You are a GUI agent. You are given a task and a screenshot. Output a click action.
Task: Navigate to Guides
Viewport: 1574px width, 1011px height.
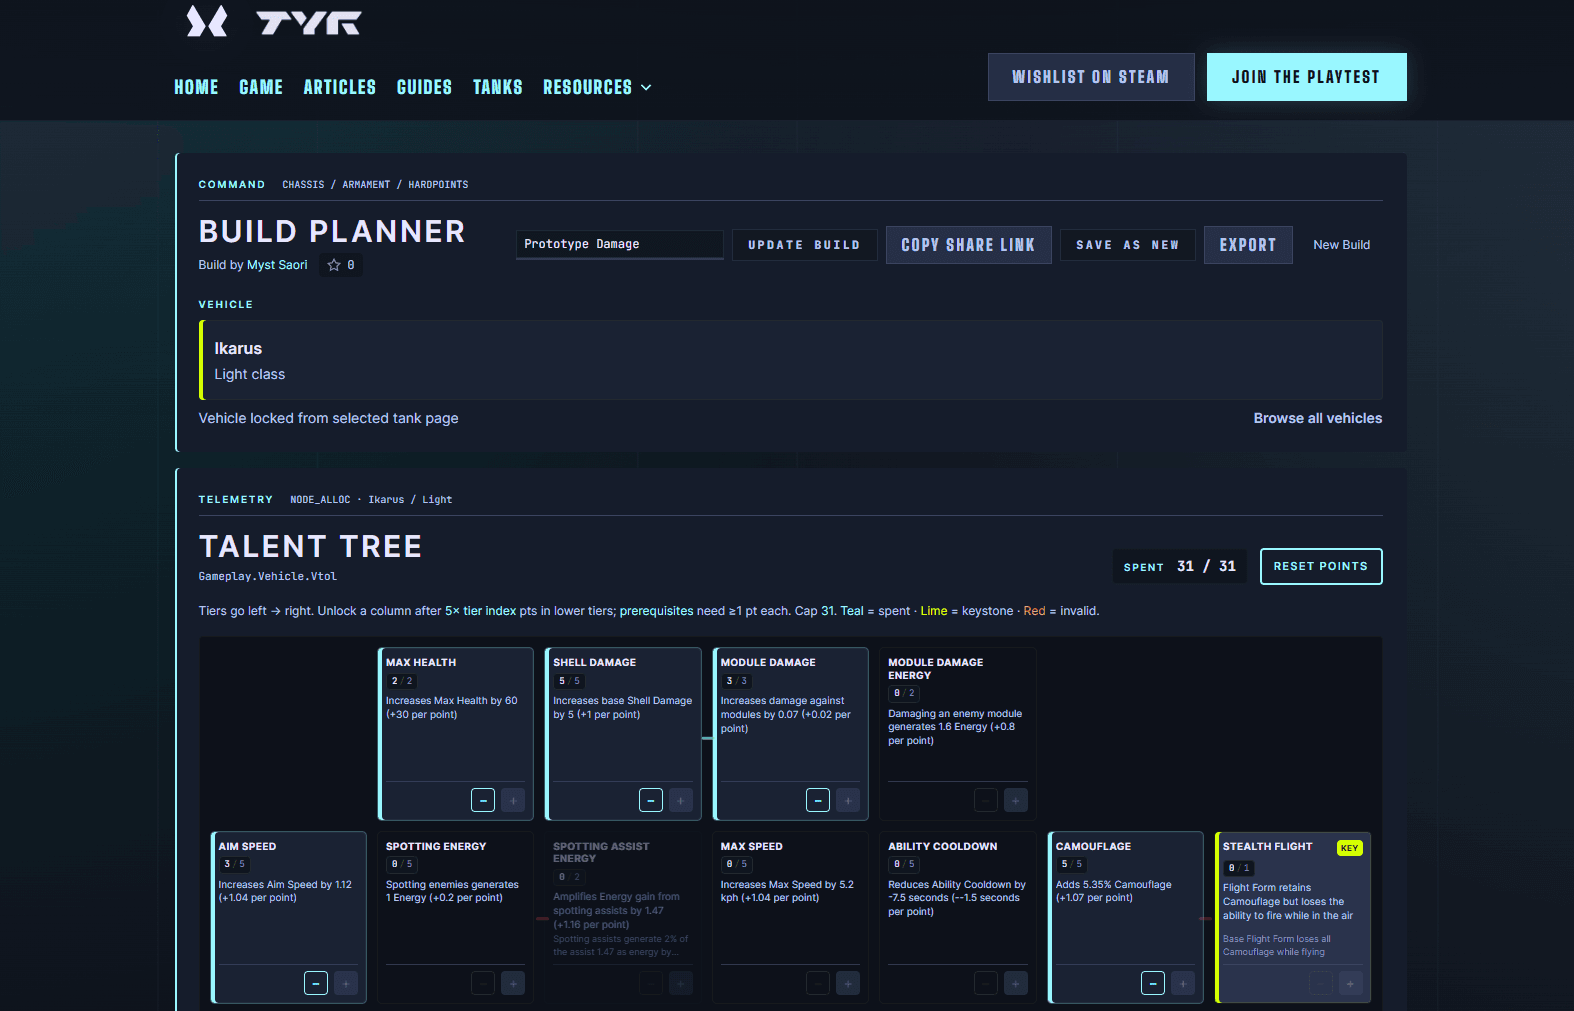pos(424,87)
